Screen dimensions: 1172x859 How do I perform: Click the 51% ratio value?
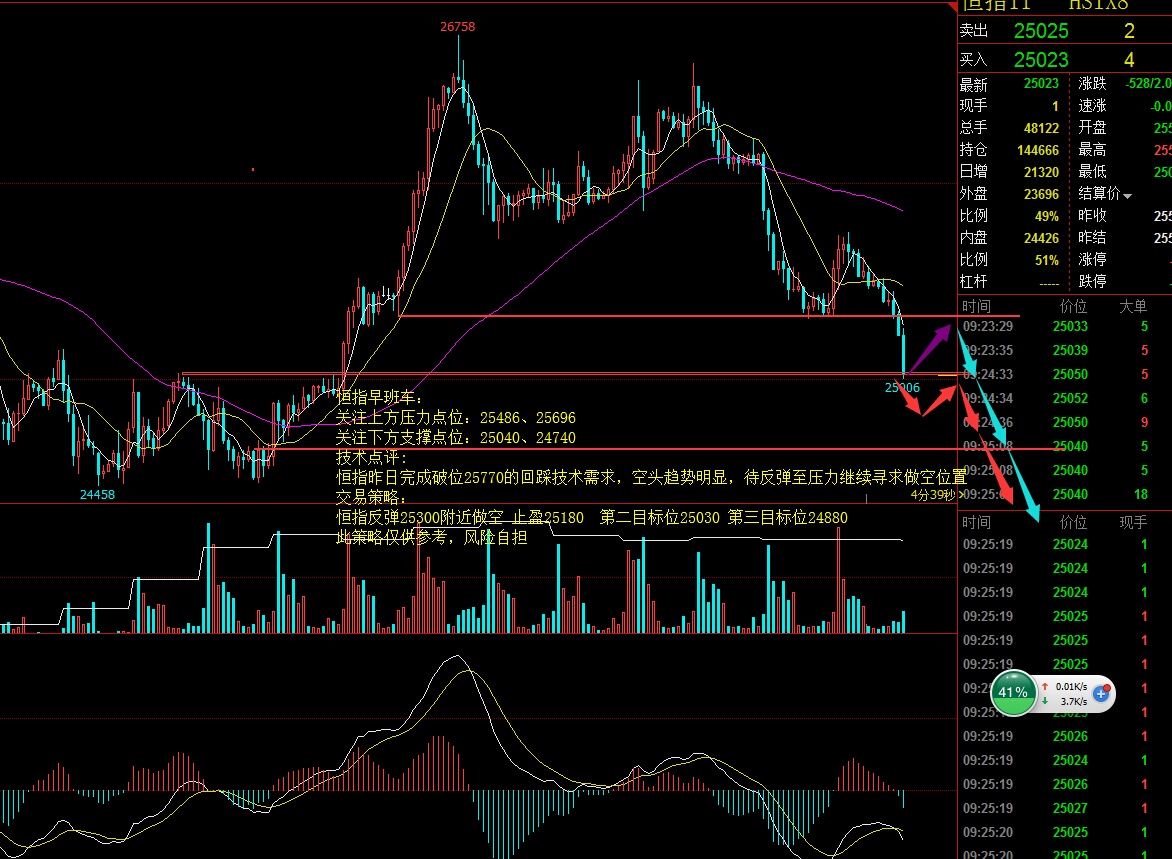click(1046, 260)
